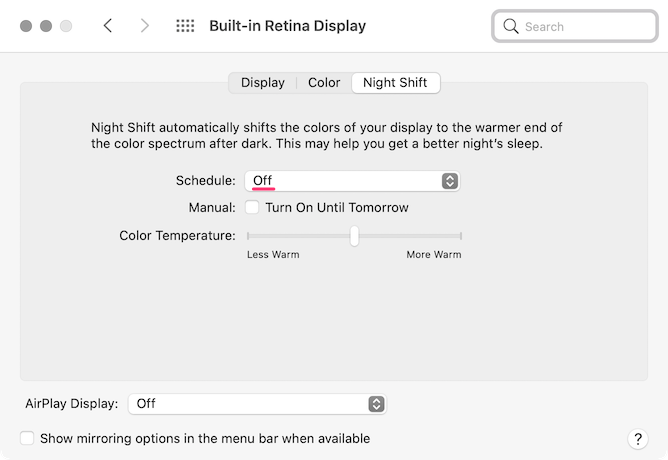
Task: Switch to the Display tab
Action: (x=262, y=83)
